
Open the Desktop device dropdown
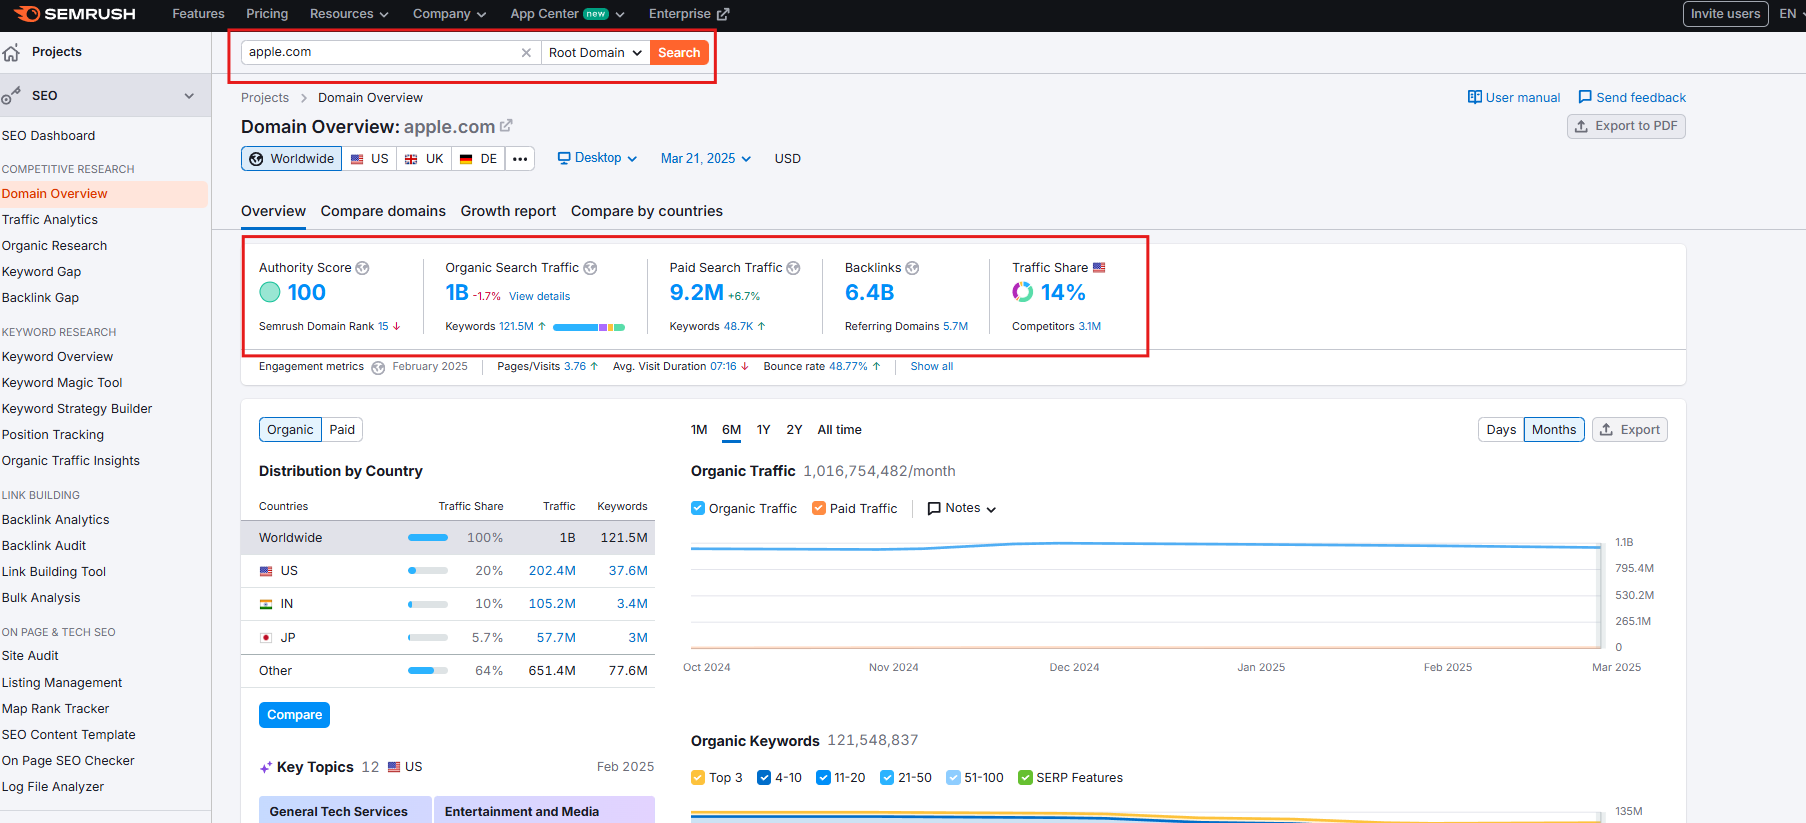tap(597, 158)
